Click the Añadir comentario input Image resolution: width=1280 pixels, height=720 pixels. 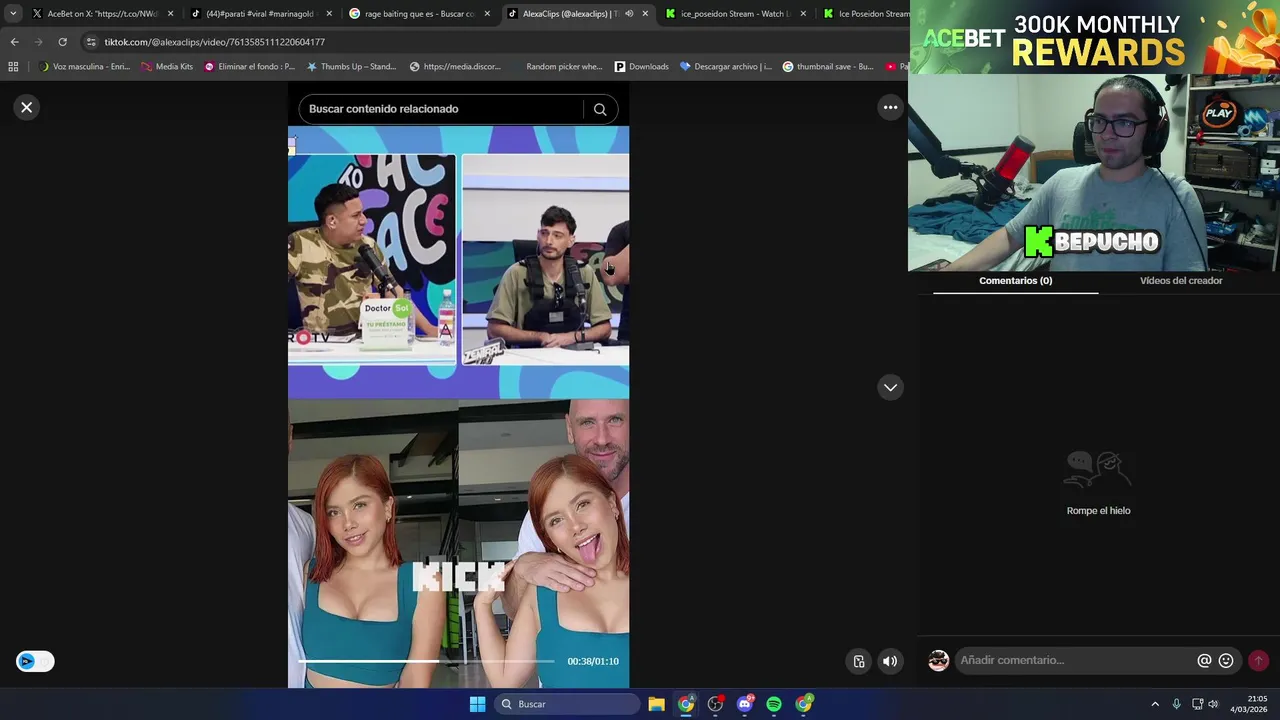[1075, 660]
